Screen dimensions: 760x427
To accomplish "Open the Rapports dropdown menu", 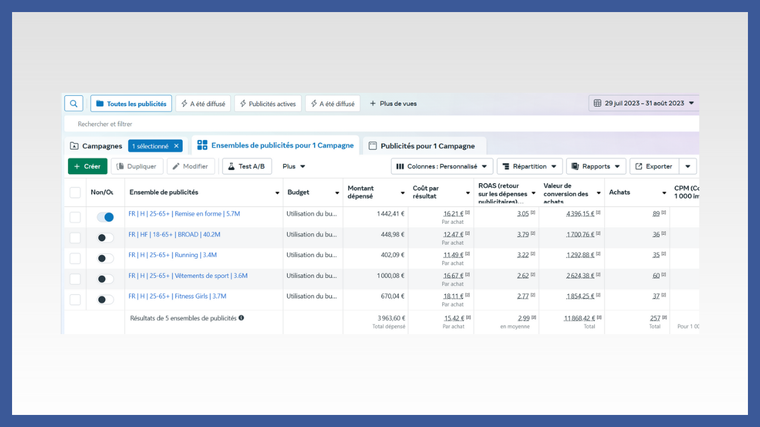I will tap(596, 166).
